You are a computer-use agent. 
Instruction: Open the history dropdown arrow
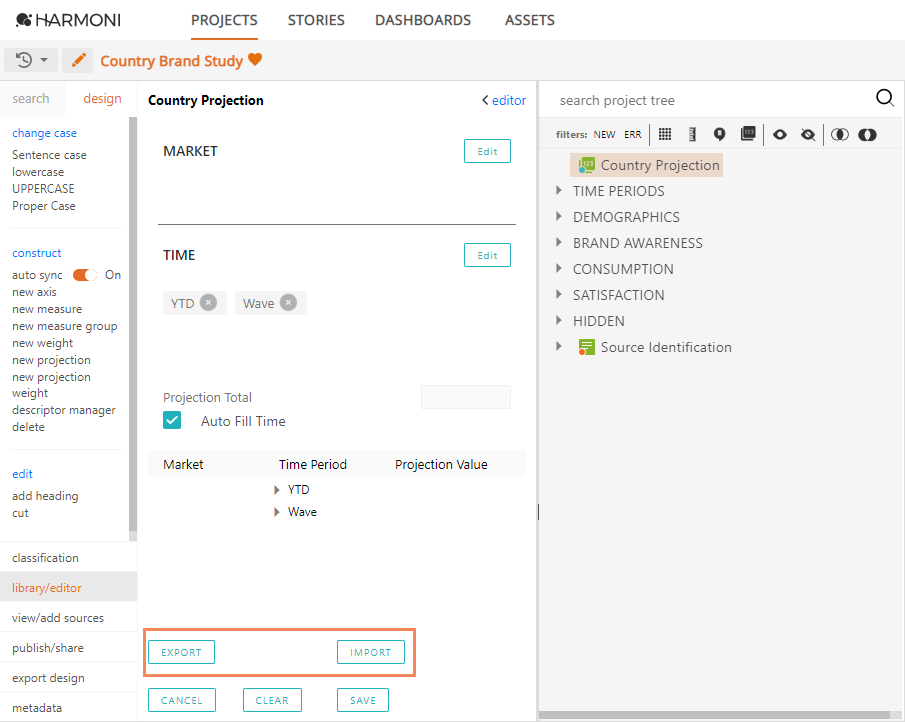(44, 60)
